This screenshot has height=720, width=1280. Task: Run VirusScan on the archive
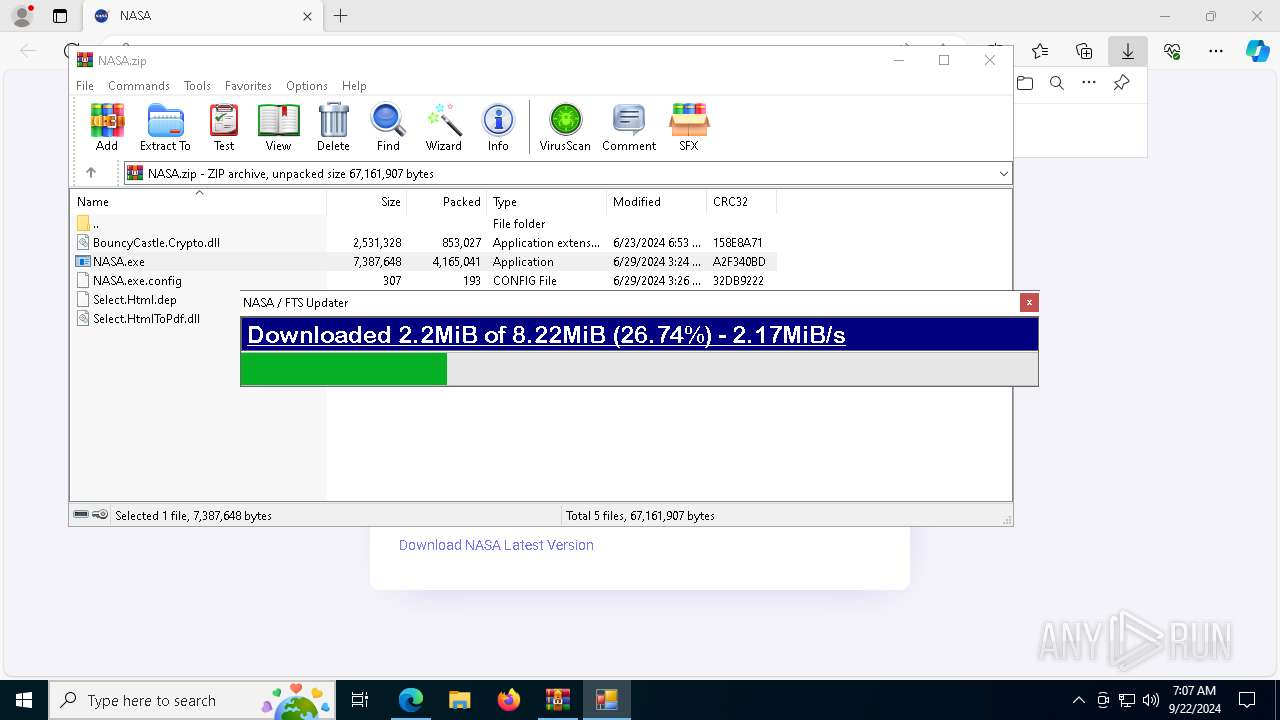tap(565, 127)
